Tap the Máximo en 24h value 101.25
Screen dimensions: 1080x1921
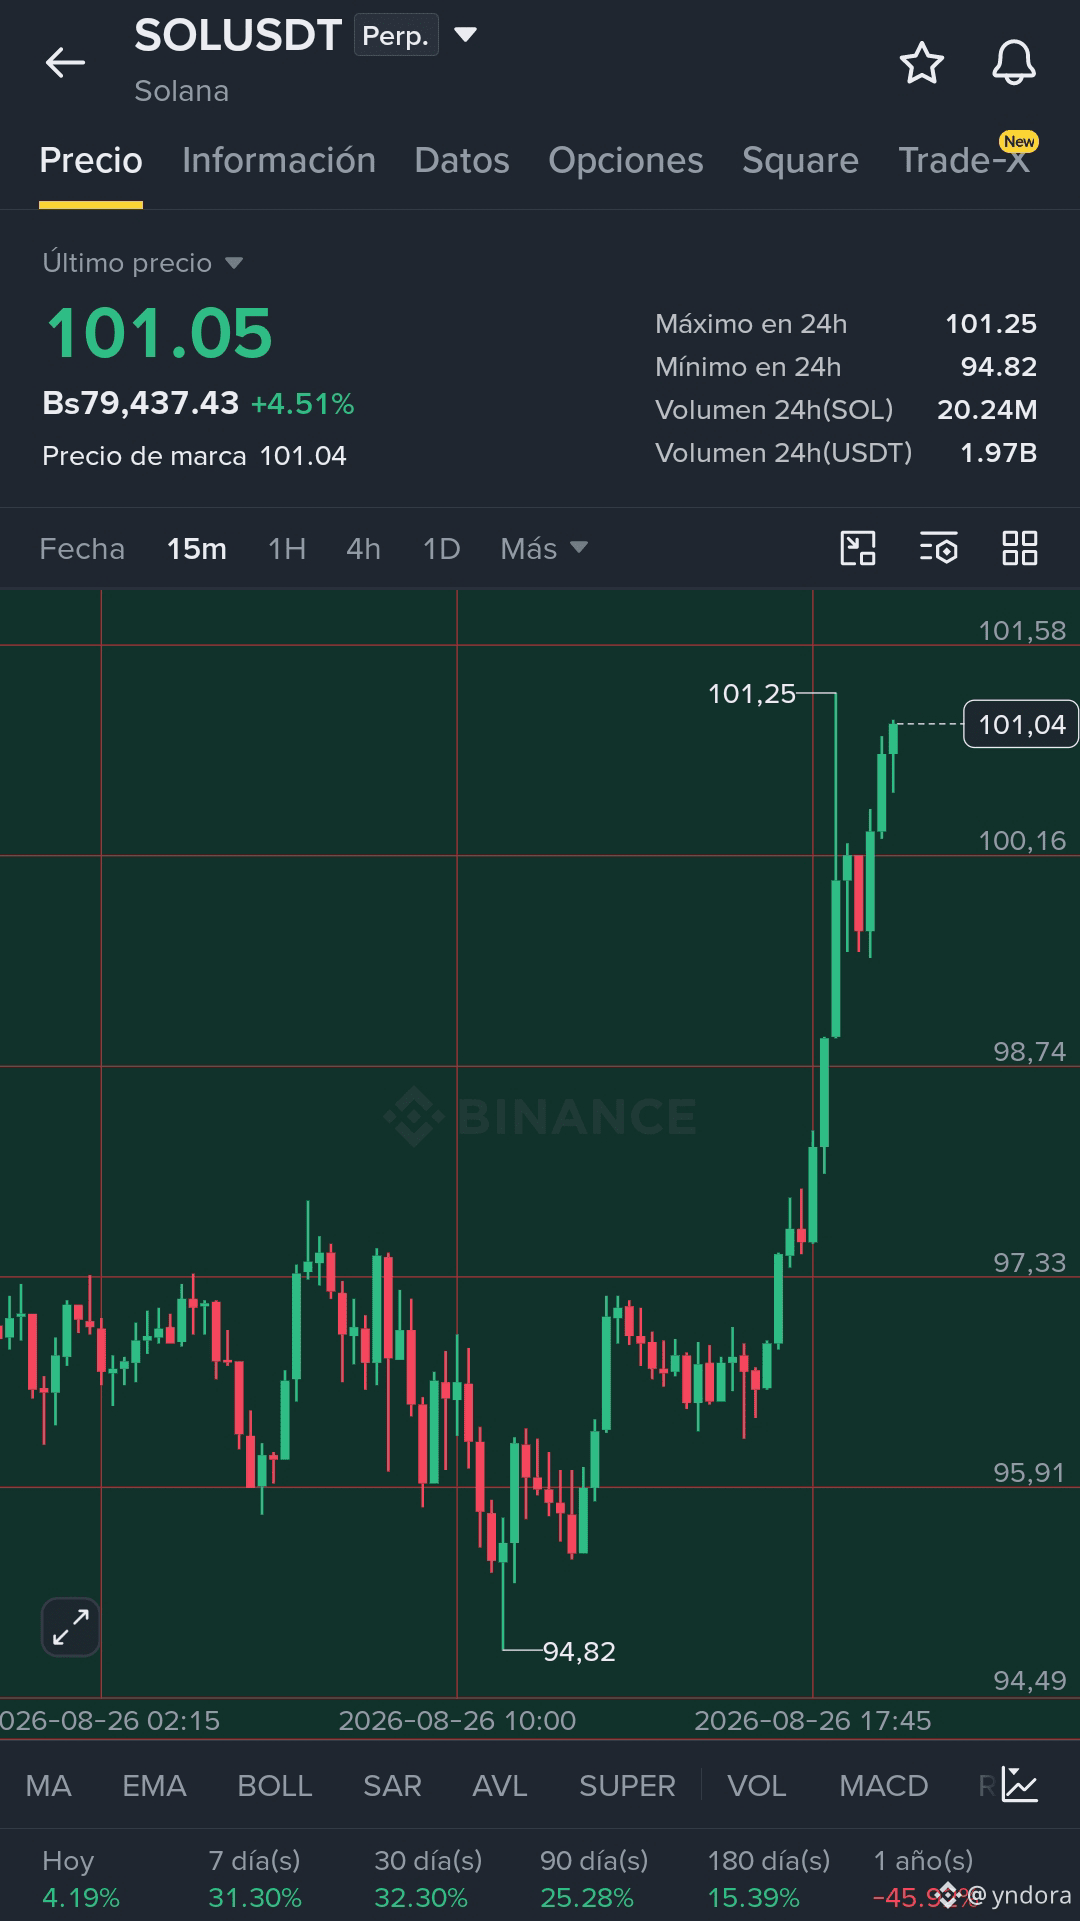point(991,324)
